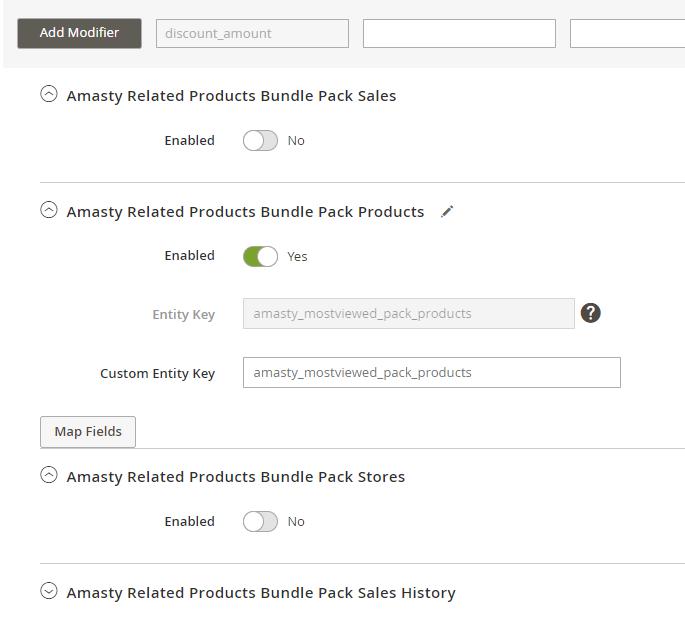Click the Amasty Related Products Bundle Pack Sales heading
Screen dimensions: 685x617
(231, 96)
